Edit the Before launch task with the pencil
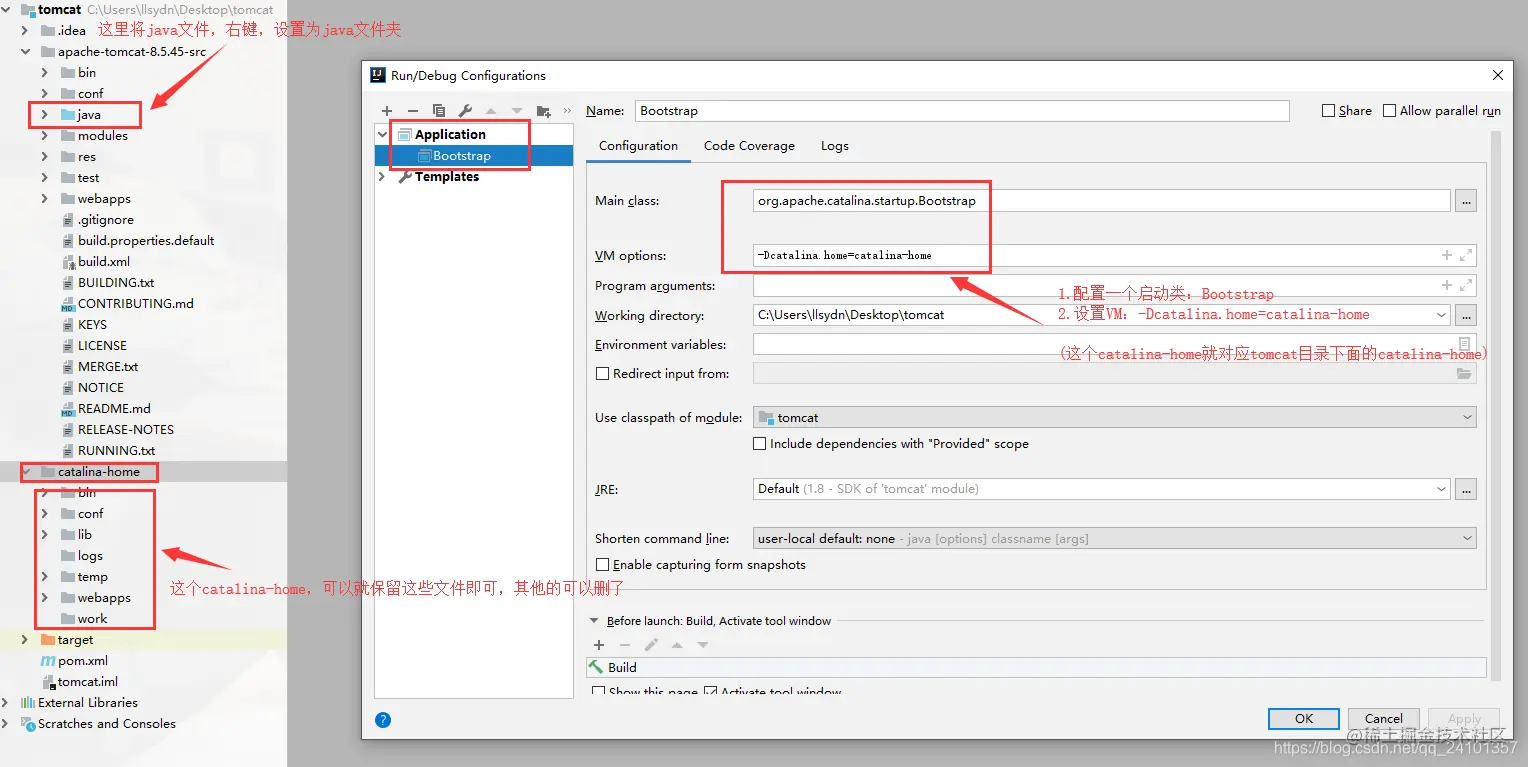The height and width of the screenshot is (767, 1528). (651, 645)
